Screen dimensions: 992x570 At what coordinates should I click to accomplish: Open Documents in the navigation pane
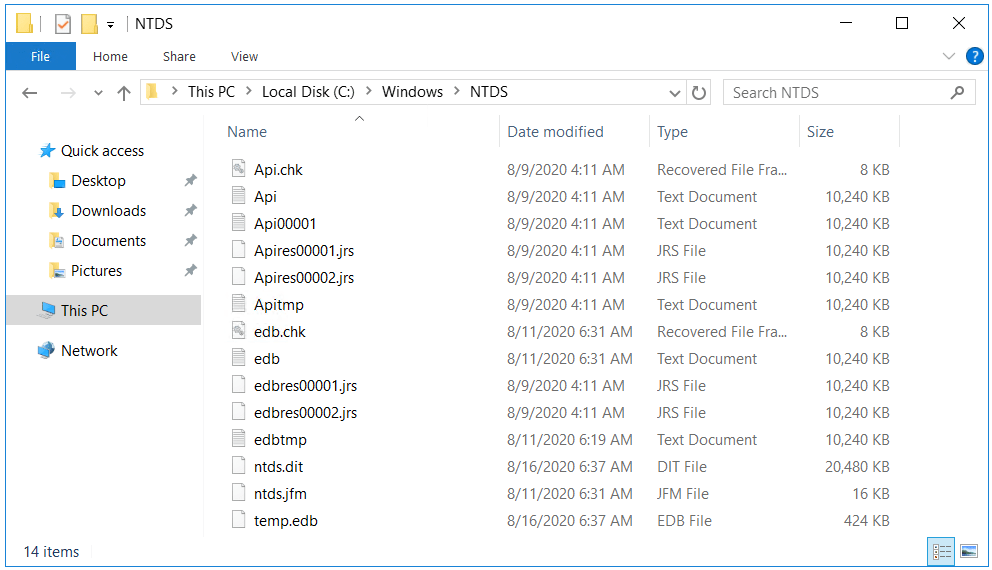pos(108,240)
